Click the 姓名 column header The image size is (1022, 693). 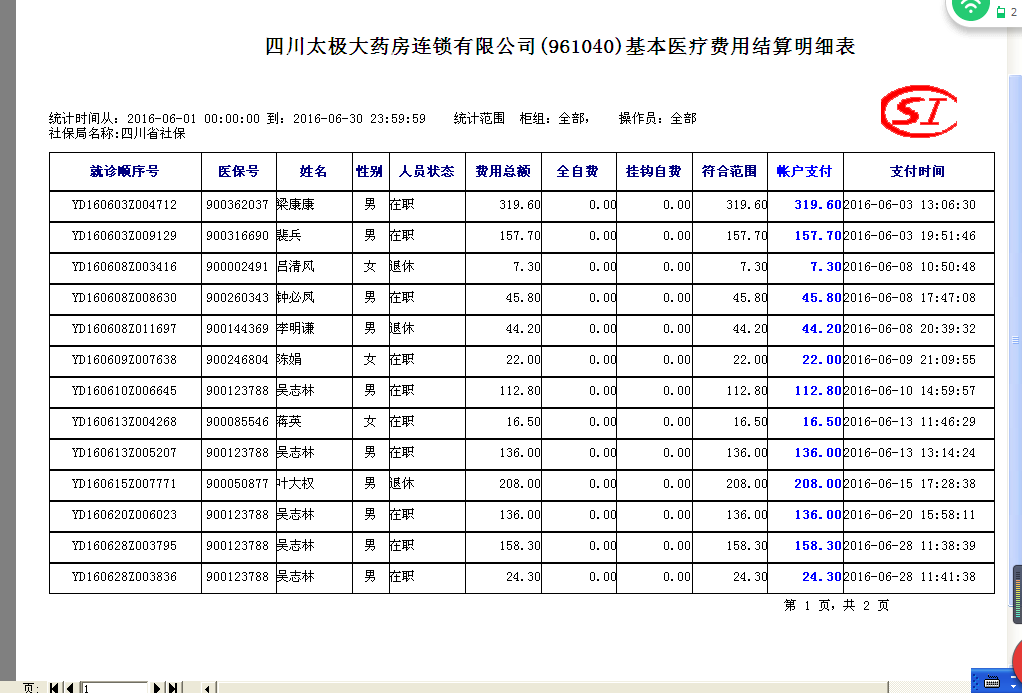pos(314,171)
